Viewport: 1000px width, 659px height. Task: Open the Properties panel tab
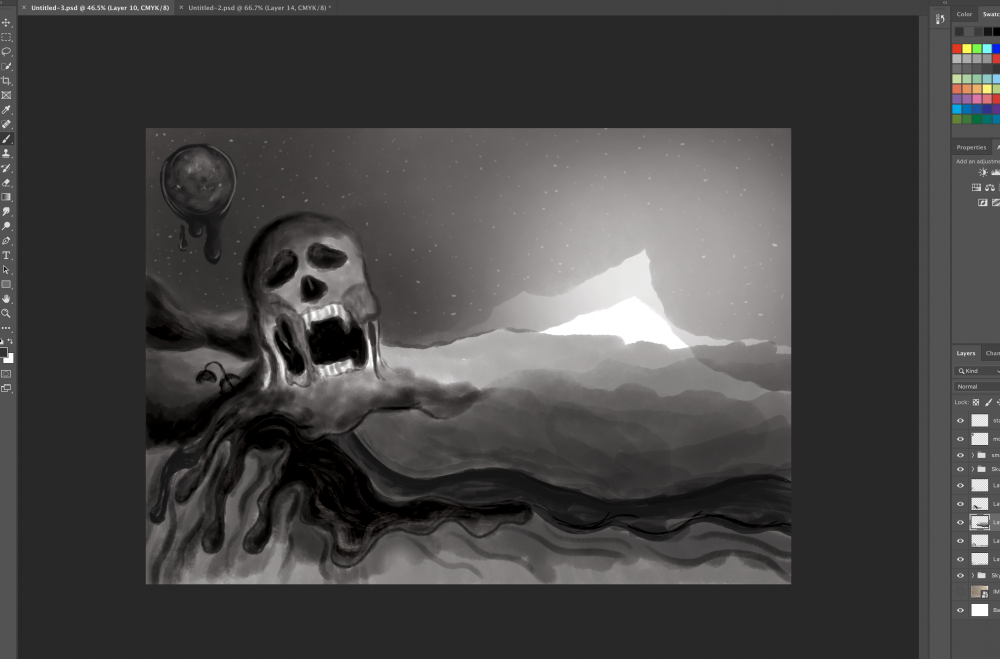pos(971,147)
